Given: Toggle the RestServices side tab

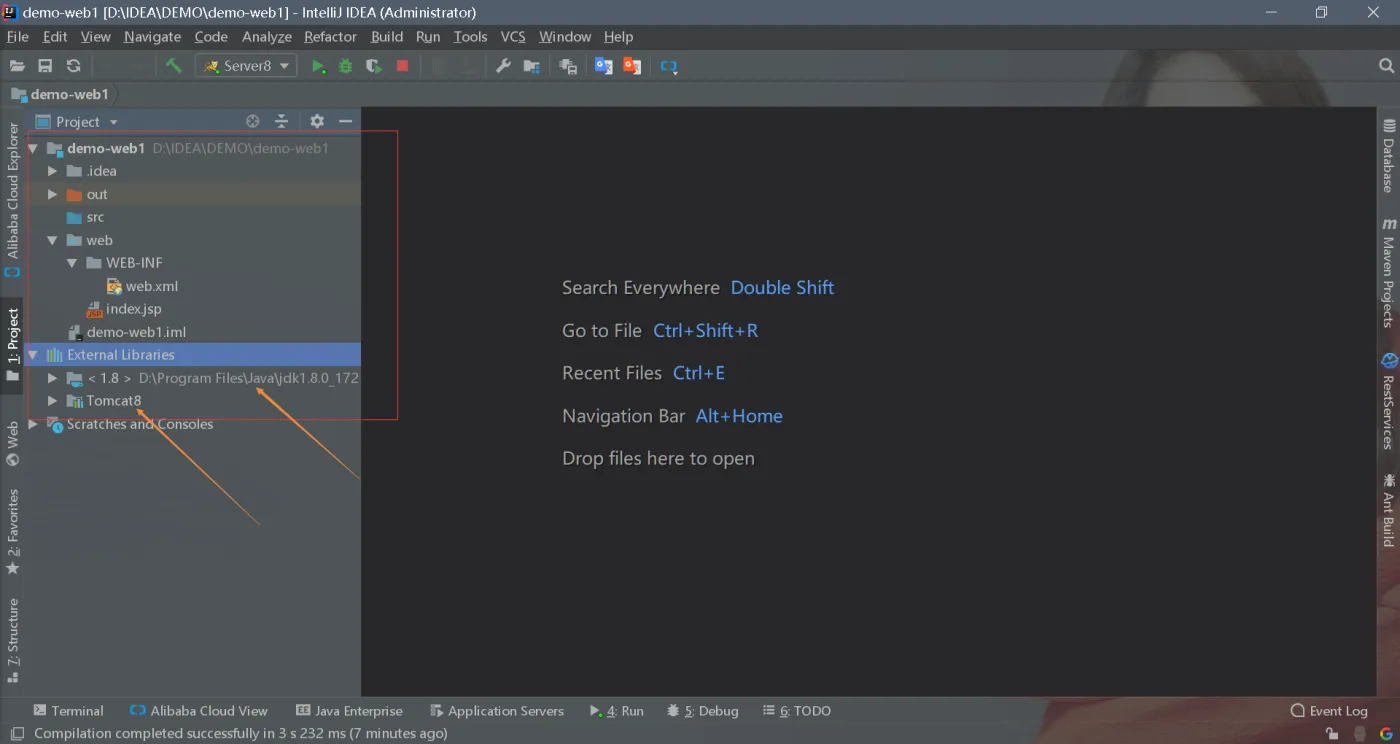Looking at the screenshot, I should pos(1389,401).
